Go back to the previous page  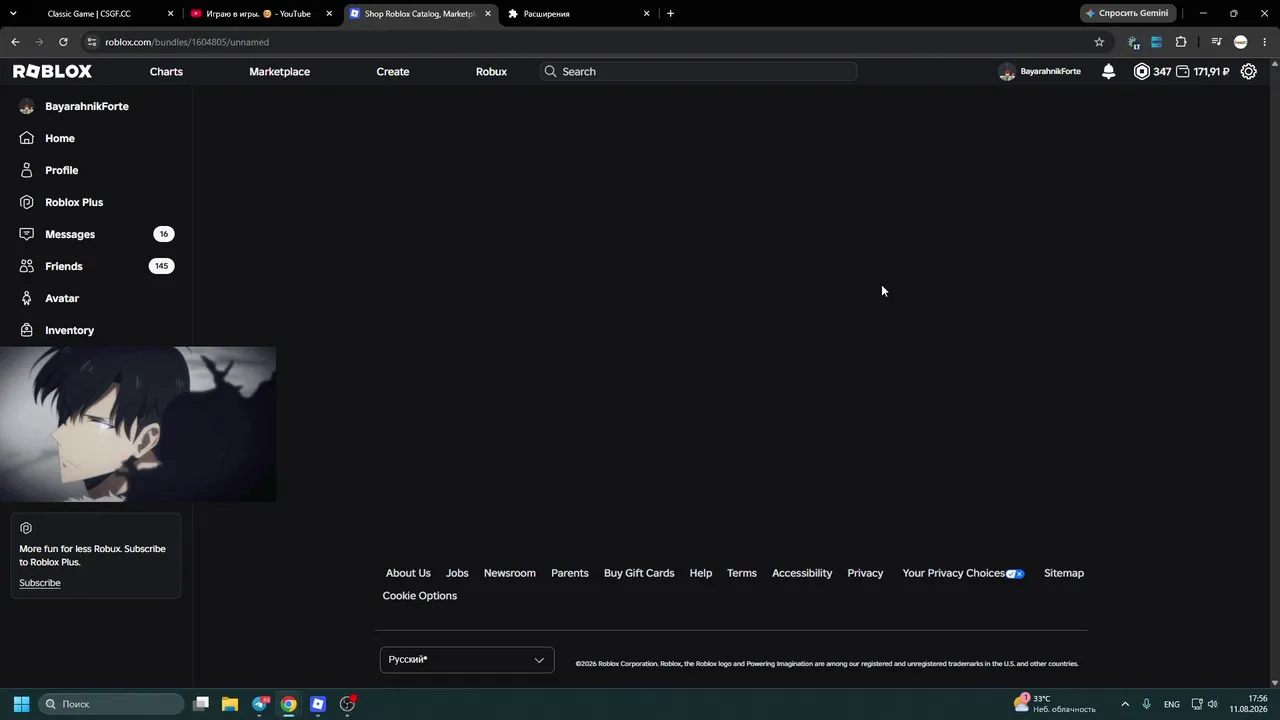pos(15,42)
